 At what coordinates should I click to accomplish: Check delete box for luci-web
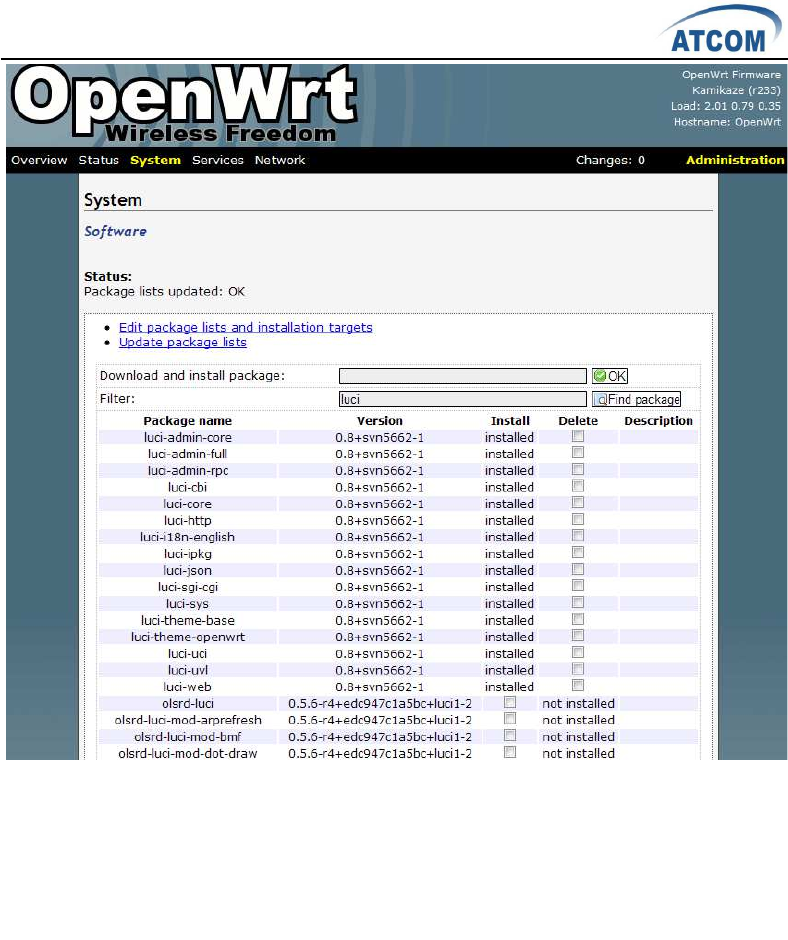(578, 685)
